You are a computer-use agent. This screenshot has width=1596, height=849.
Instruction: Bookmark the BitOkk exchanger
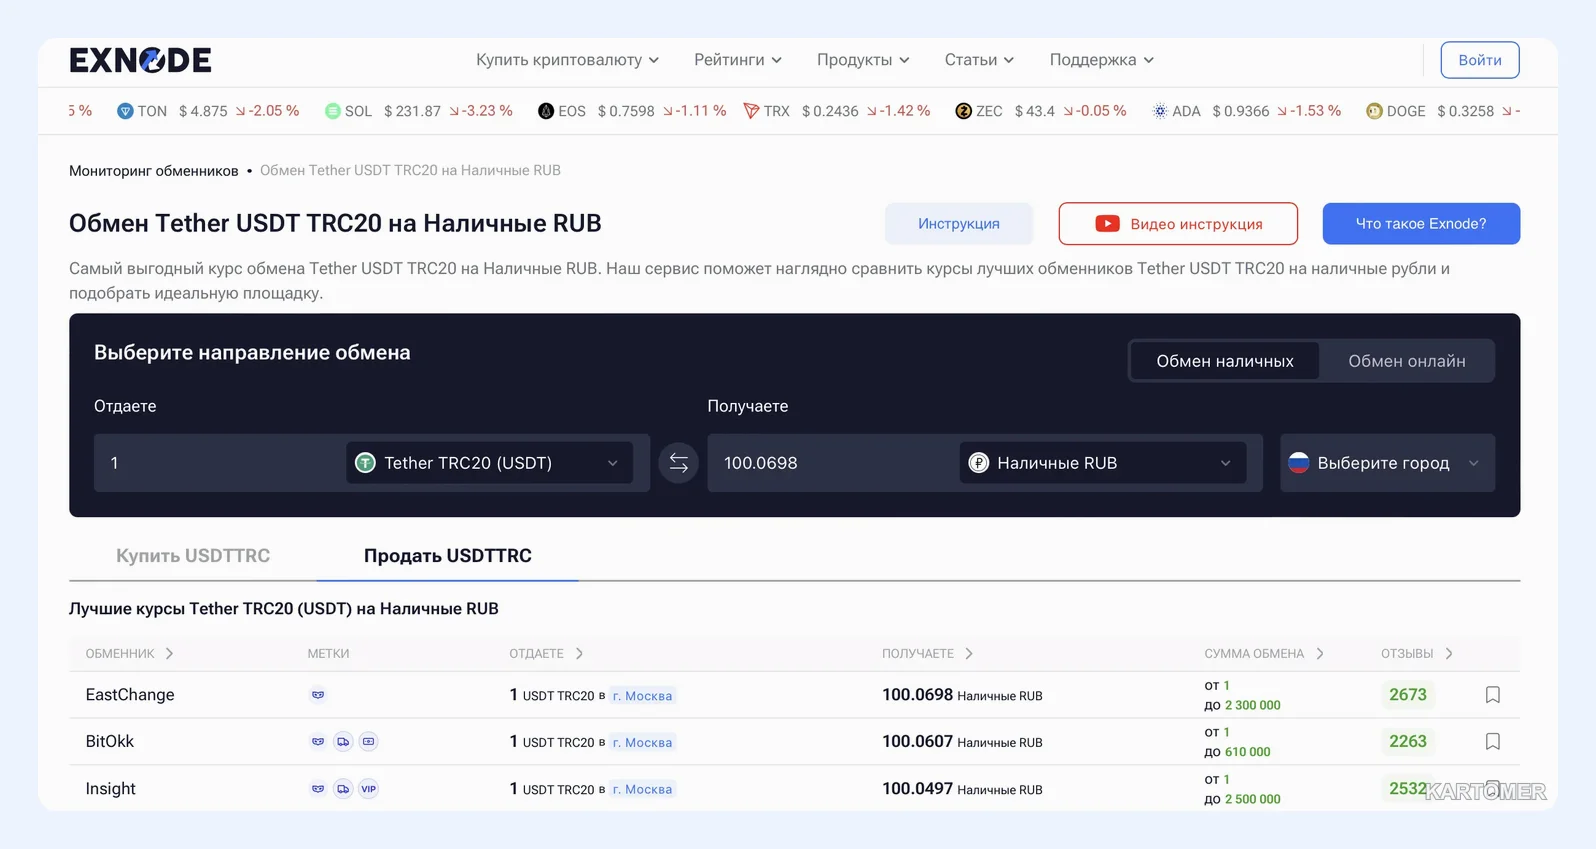tap(1492, 742)
